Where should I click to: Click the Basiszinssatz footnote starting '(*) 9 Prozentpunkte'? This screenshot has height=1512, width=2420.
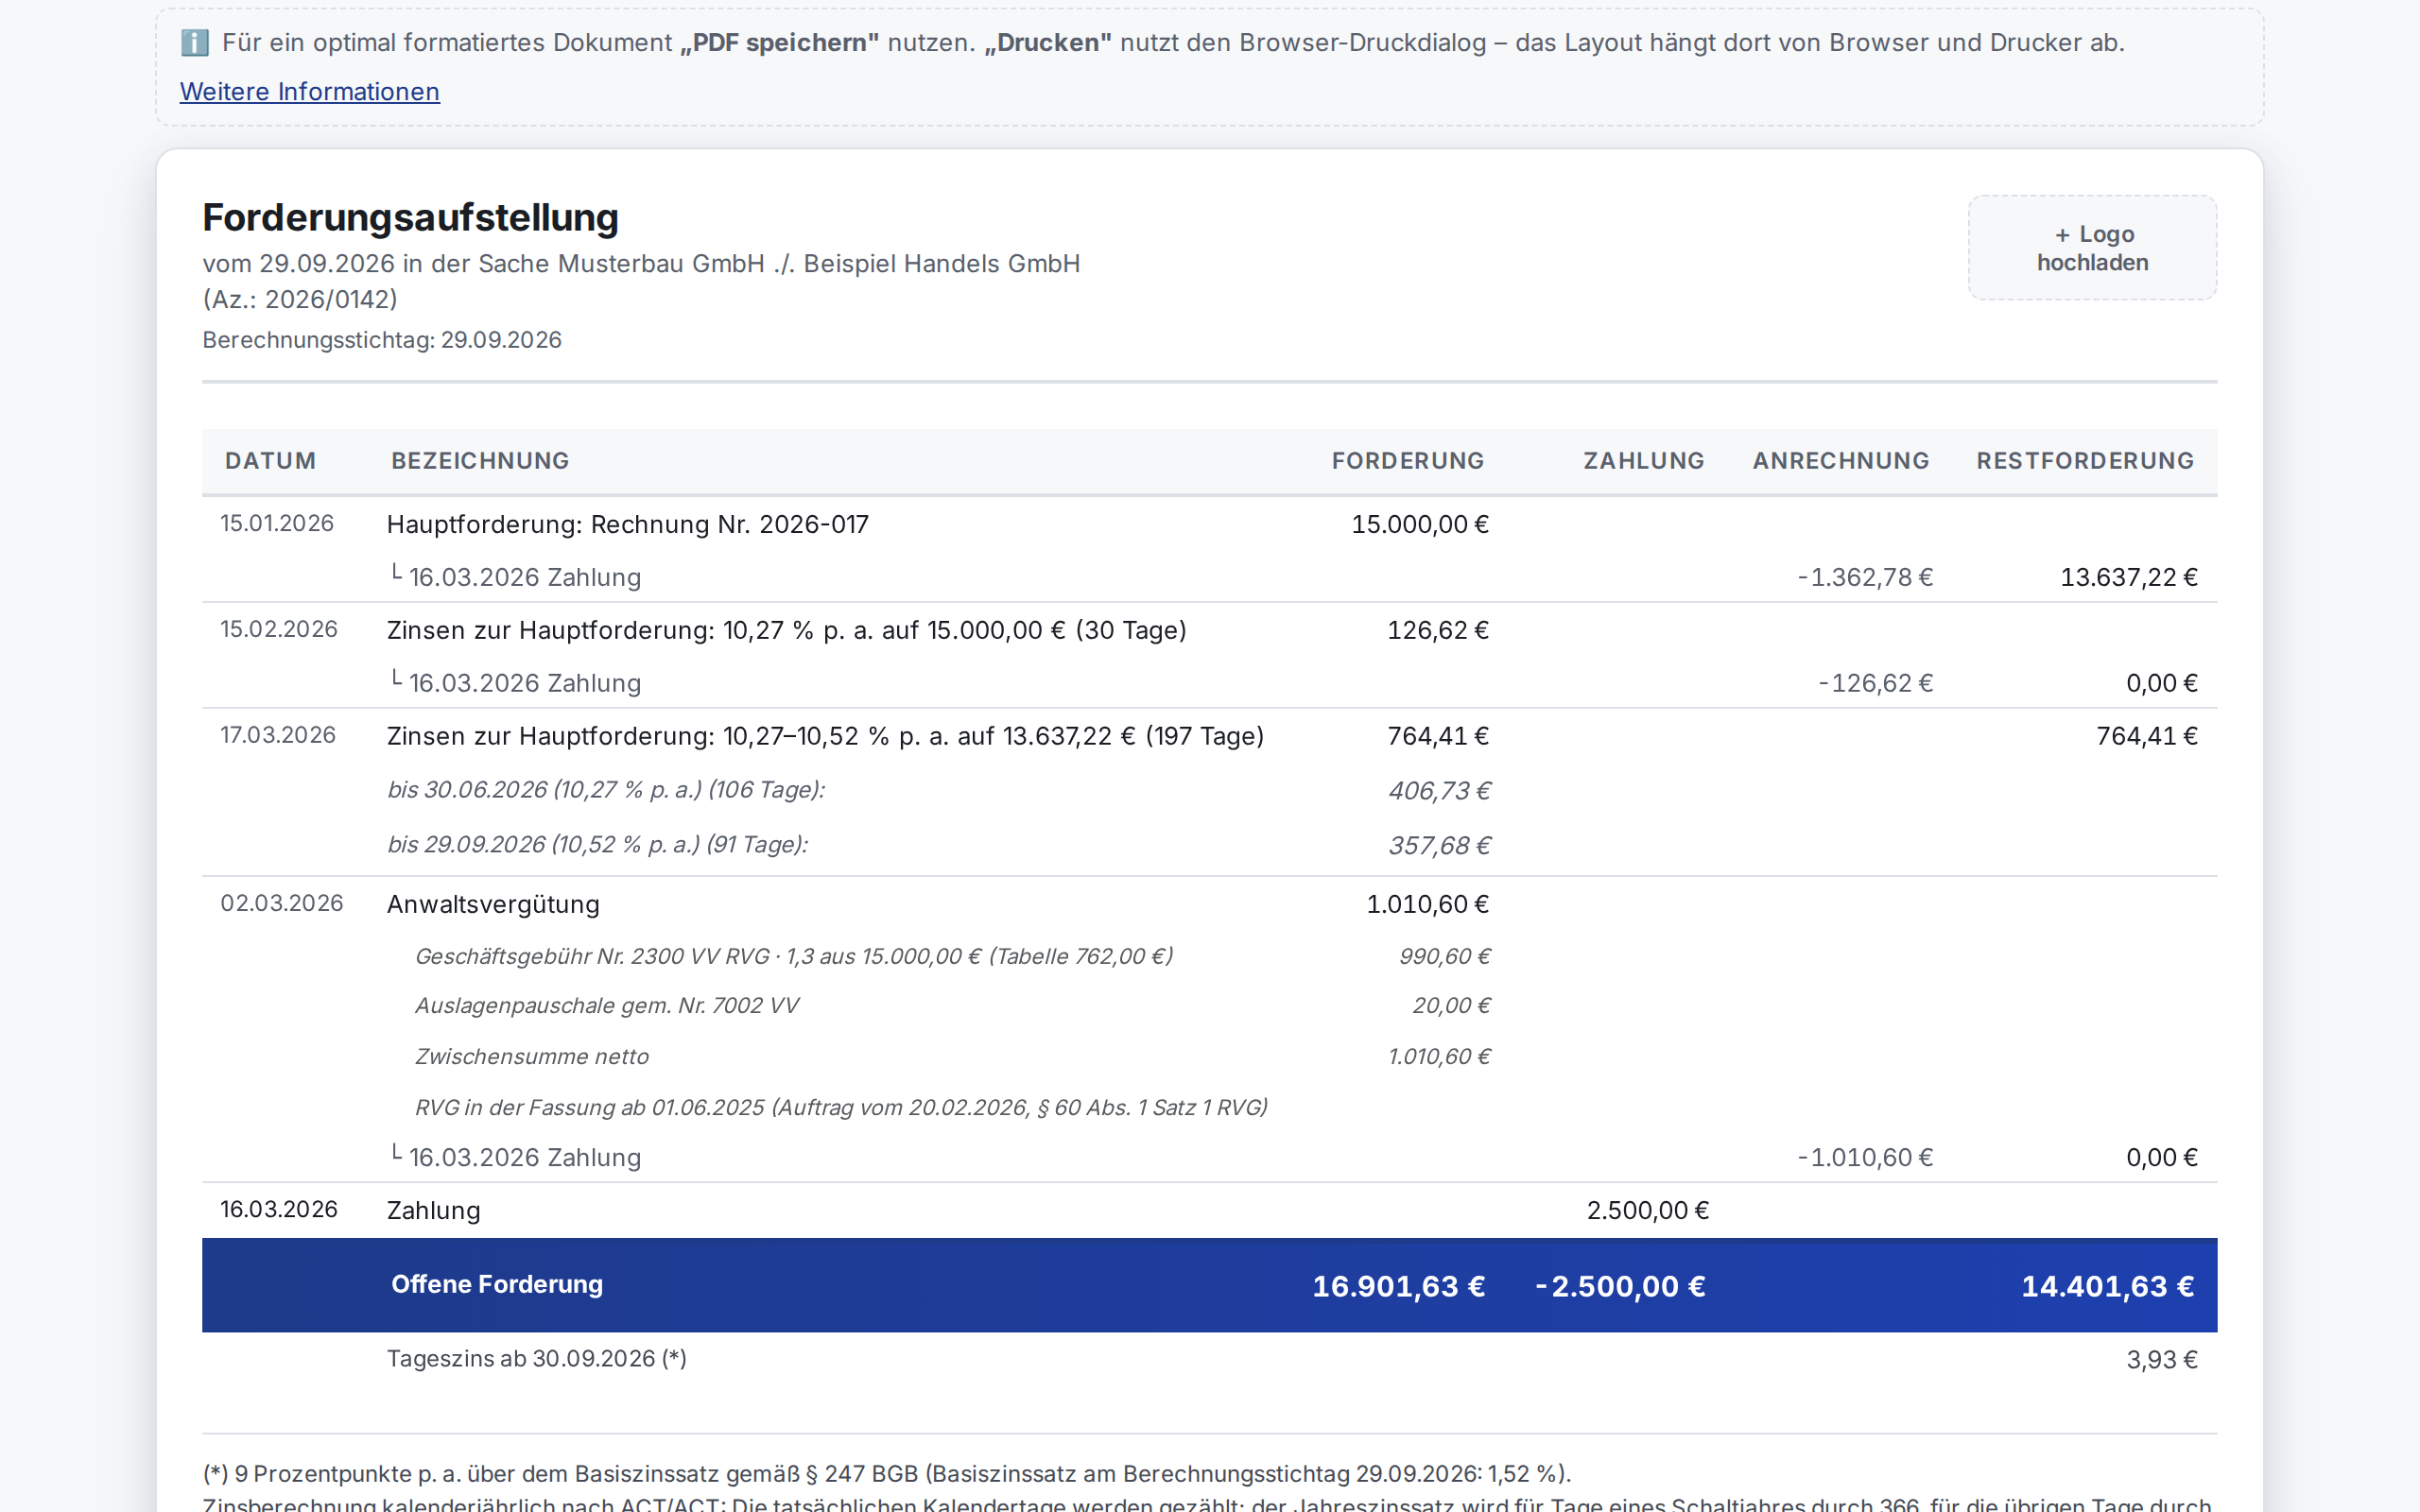click(887, 1473)
